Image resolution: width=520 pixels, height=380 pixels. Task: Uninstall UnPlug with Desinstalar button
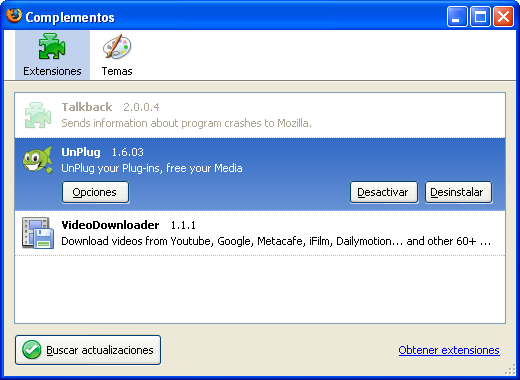pyautogui.click(x=458, y=192)
